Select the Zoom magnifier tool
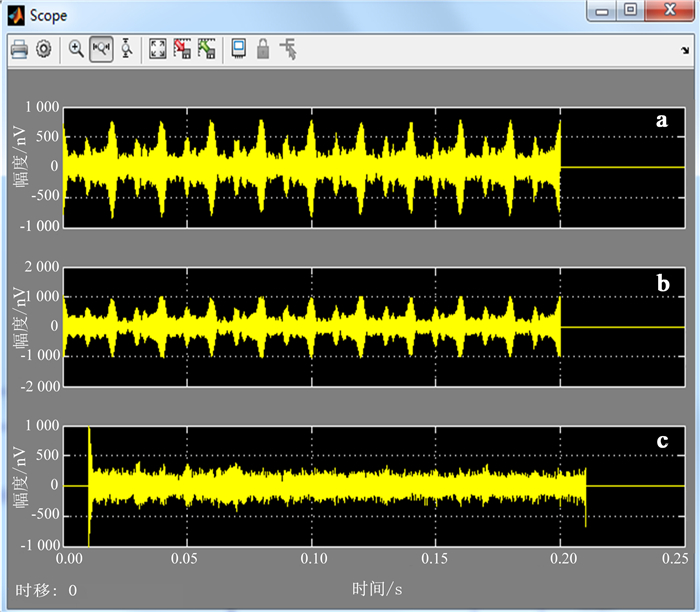Viewport: 700px width, 612px height. [76, 48]
